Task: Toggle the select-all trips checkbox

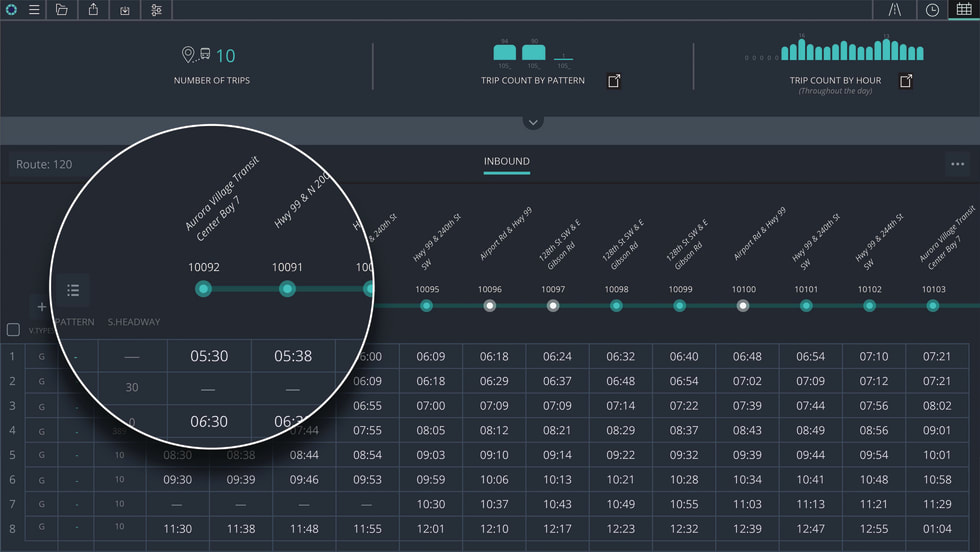Action: [13, 329]
